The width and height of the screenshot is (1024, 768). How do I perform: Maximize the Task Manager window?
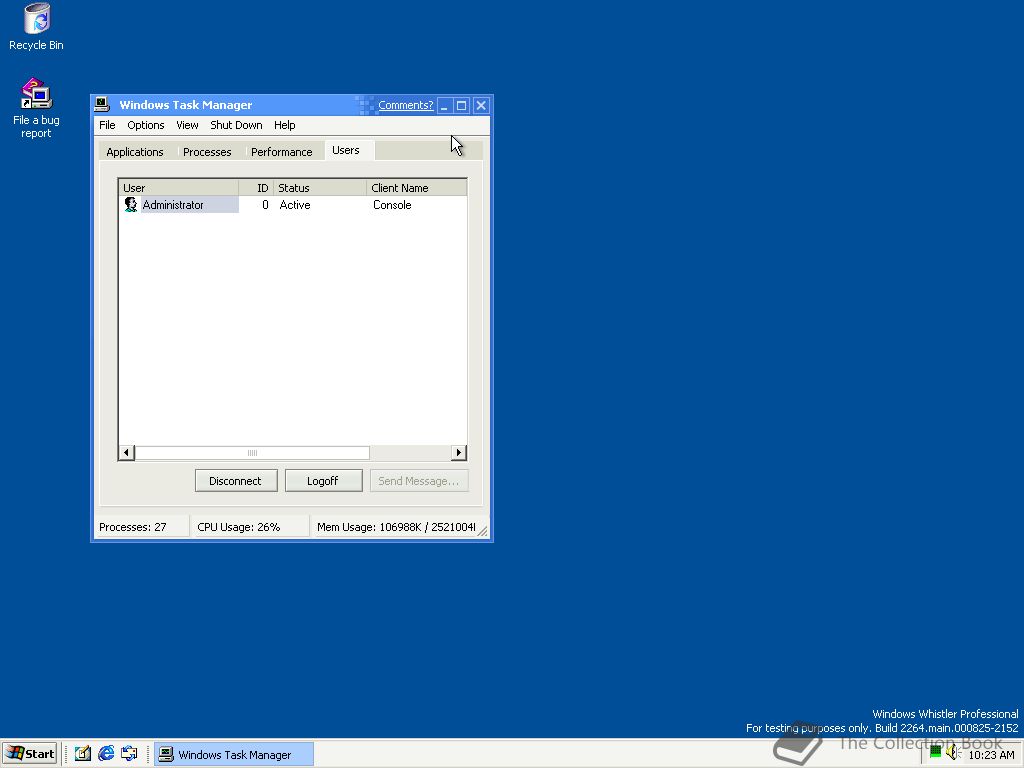click(x=462, y=105)
